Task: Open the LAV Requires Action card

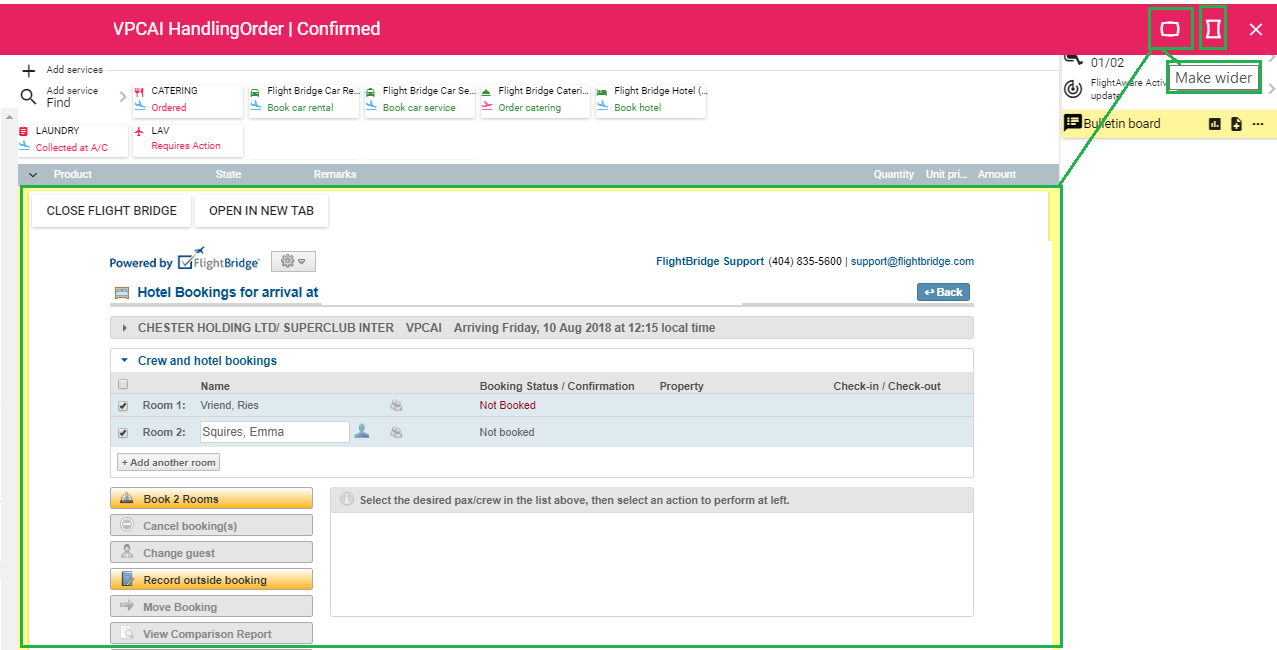Action: (x=188, y=140)
